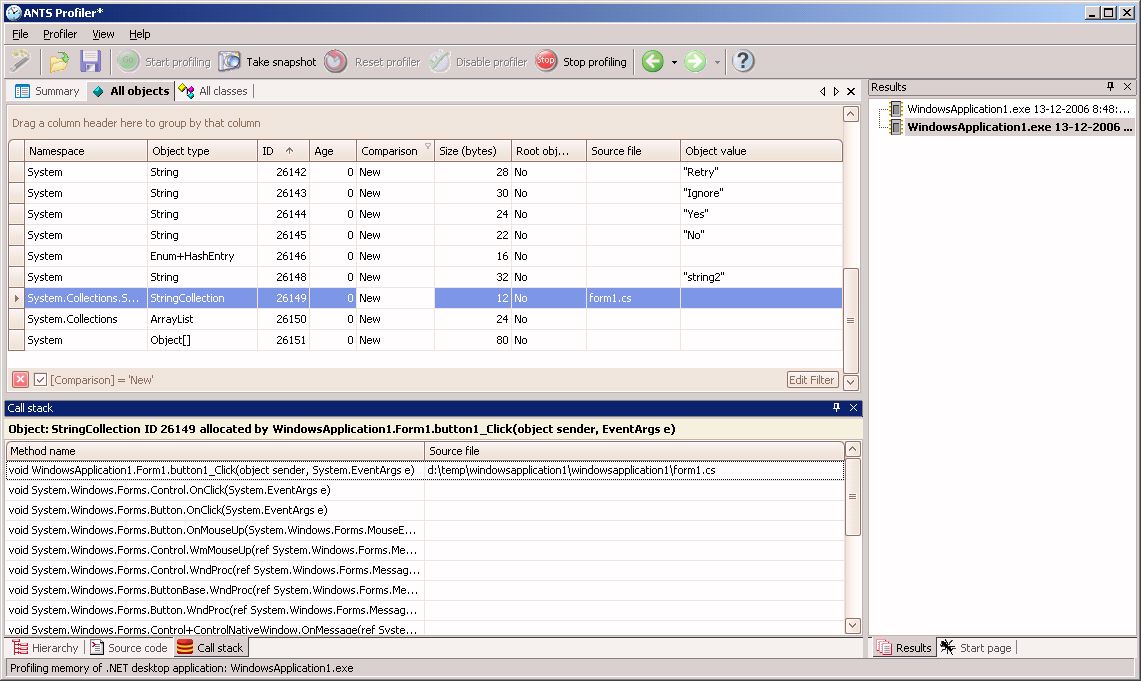This screenshot has width=1141, height=681.
Task: Uncheck the Comparison = 'New' filter checkbox
Action: (40, 380)
